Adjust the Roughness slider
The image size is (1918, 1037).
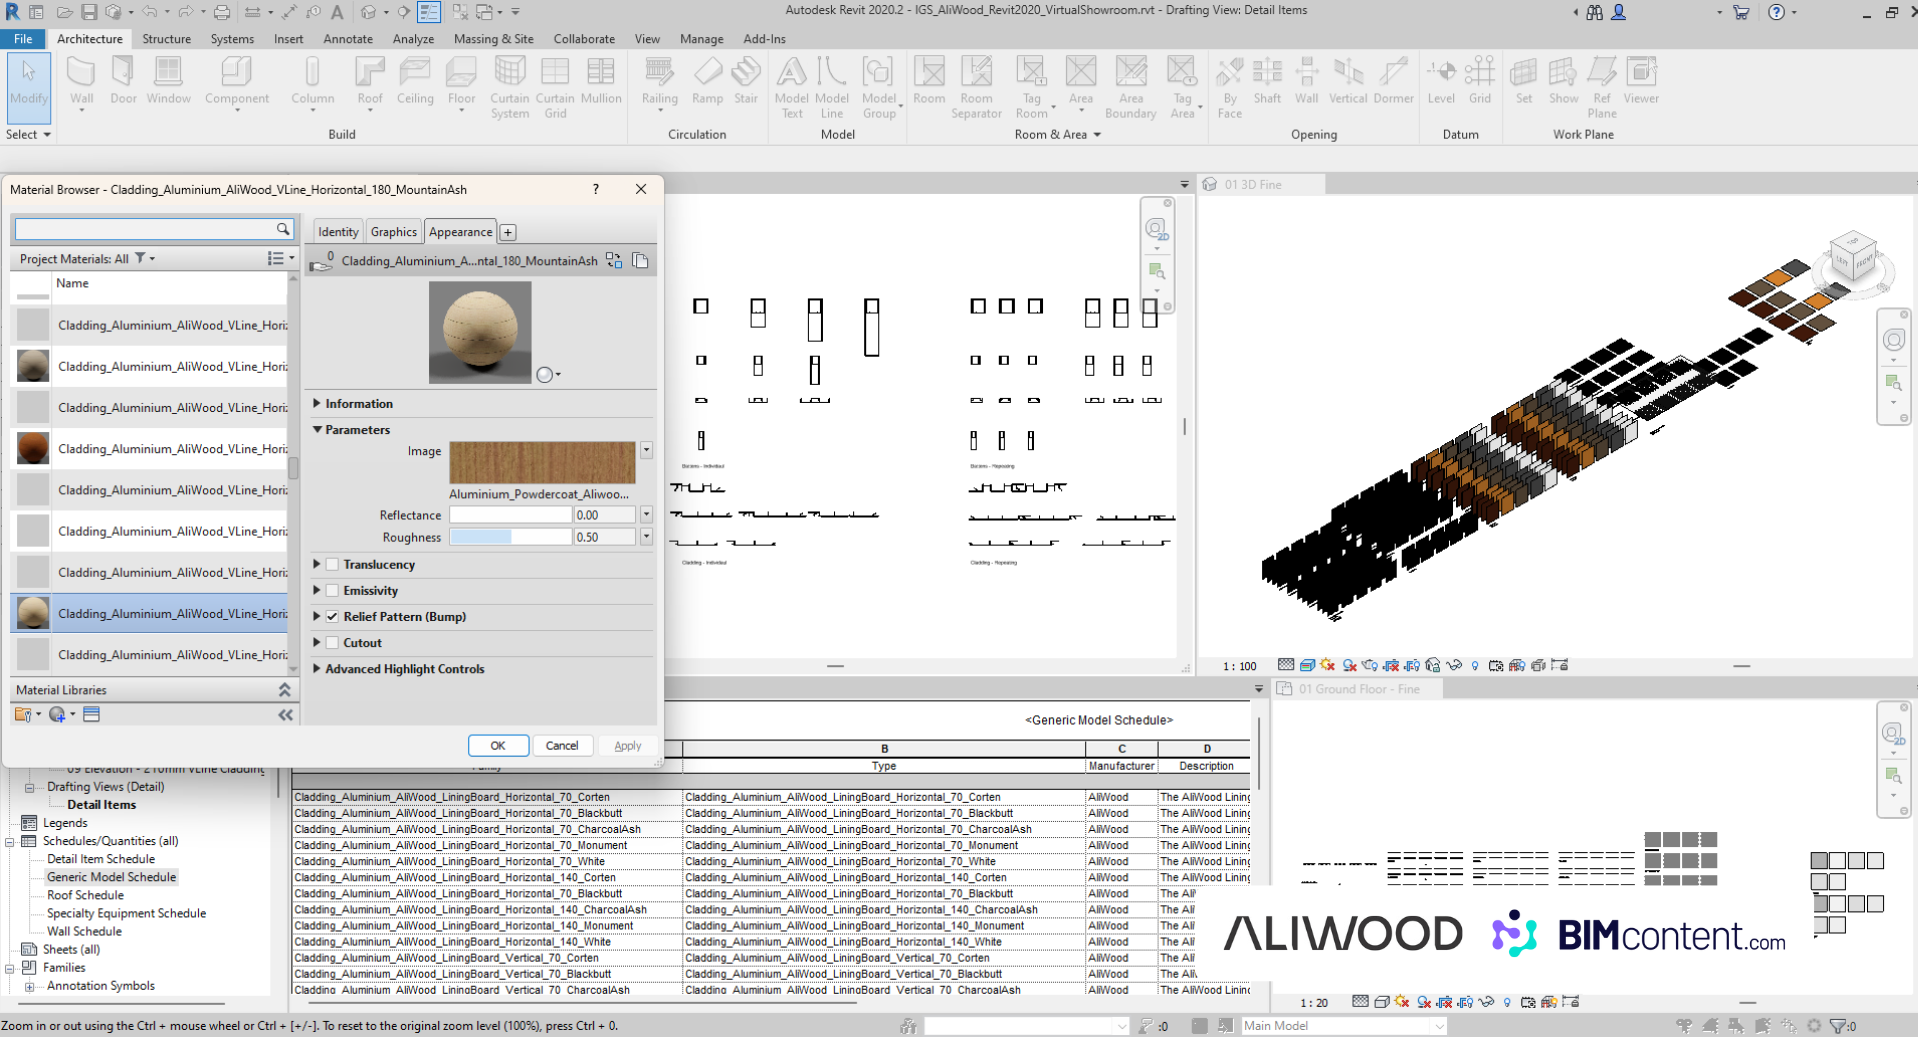point(510,538)
